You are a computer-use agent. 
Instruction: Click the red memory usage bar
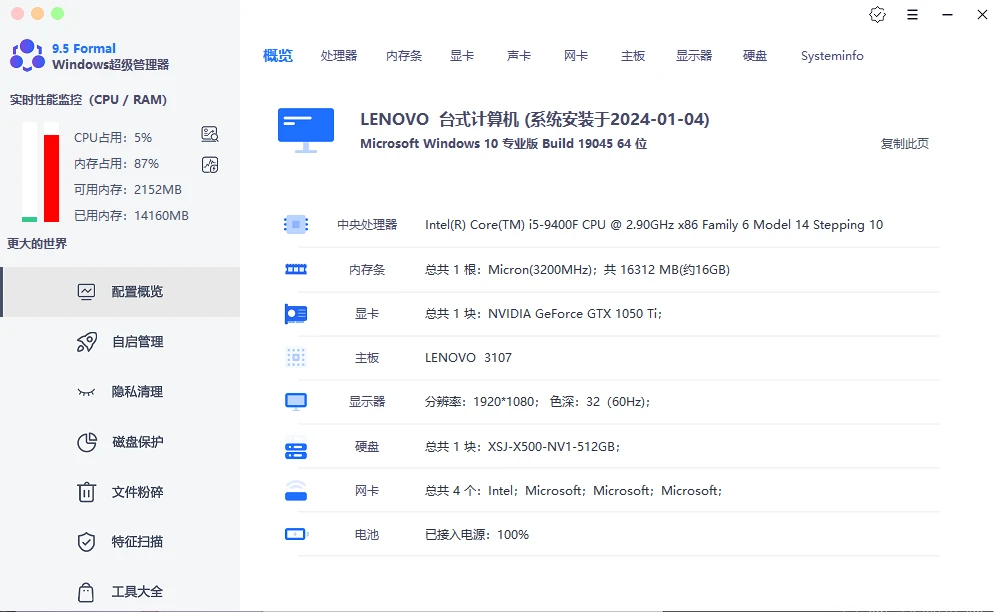tap(51, 178)
